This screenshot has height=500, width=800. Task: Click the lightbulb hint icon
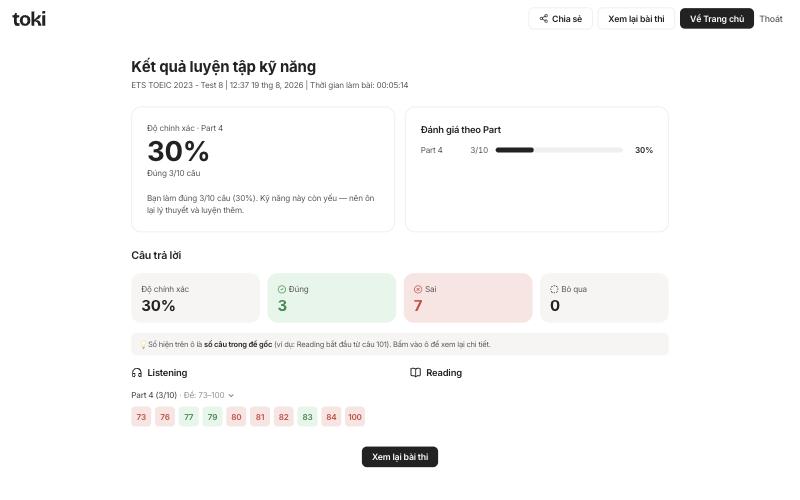tap(143, 345)
